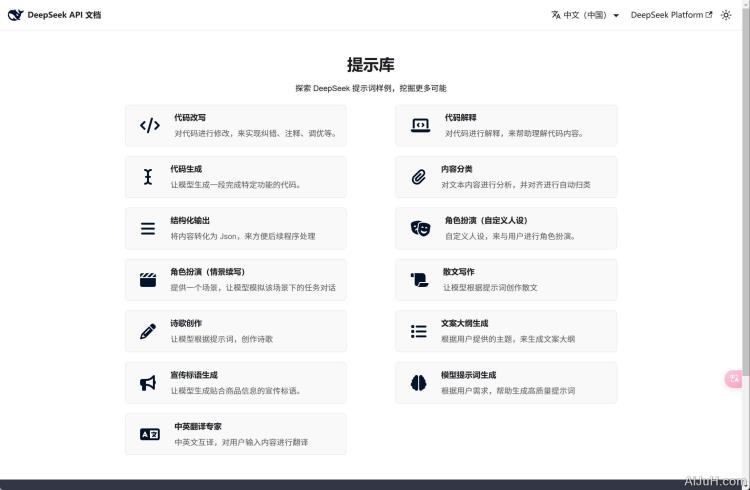The image size is (750, 490).
Task: Expand the 中文（中国）language dropdown
Action: pyautogui.click(x=585, y=15)
